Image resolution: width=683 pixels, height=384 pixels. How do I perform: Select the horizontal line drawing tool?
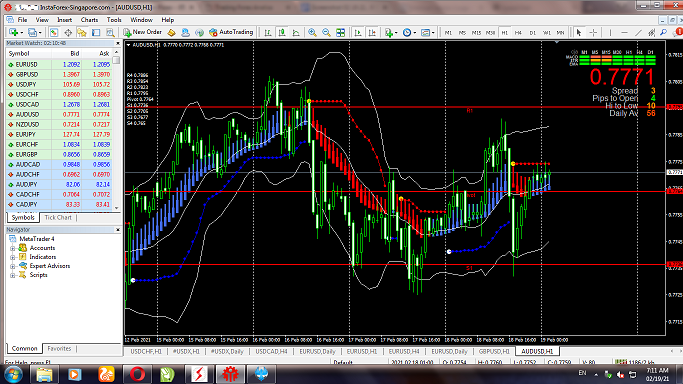pos(624,33)
